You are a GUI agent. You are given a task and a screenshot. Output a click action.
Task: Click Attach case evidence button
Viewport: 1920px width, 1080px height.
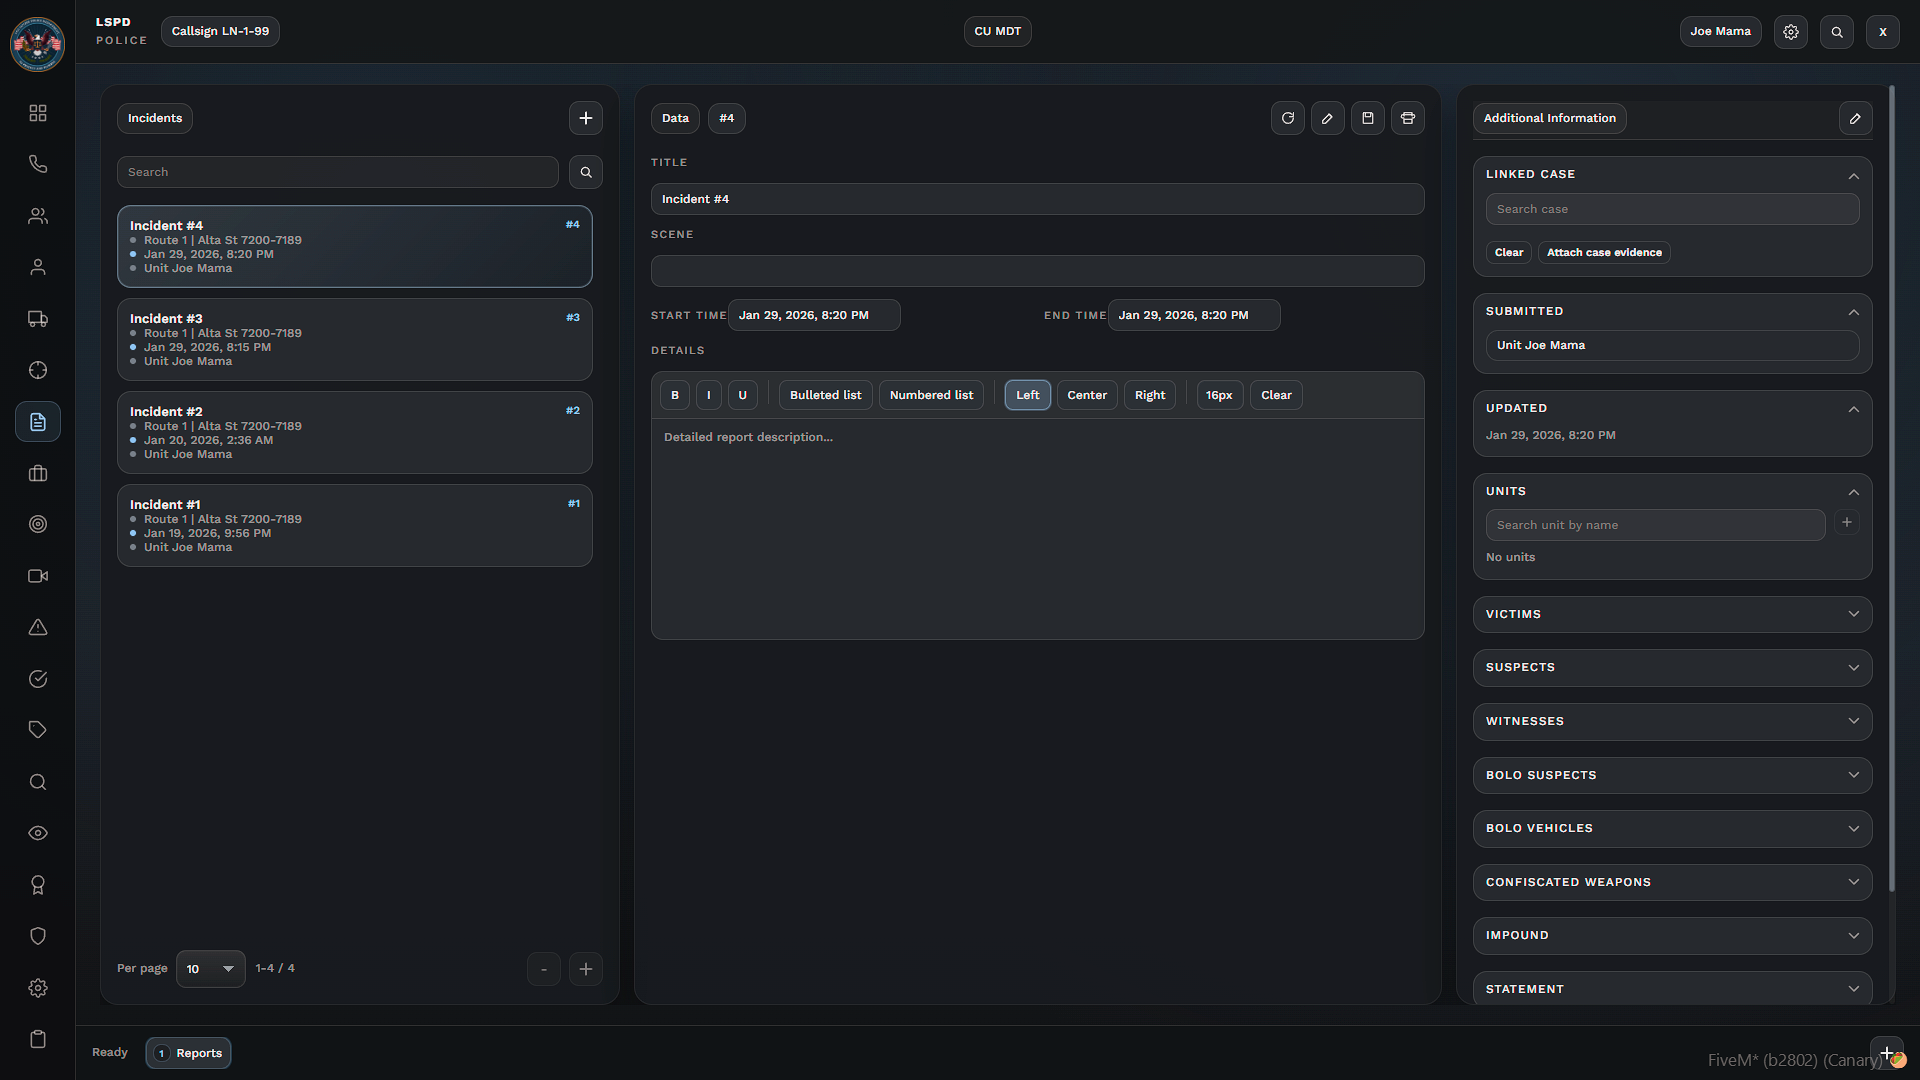click(x=1603, y=253)
